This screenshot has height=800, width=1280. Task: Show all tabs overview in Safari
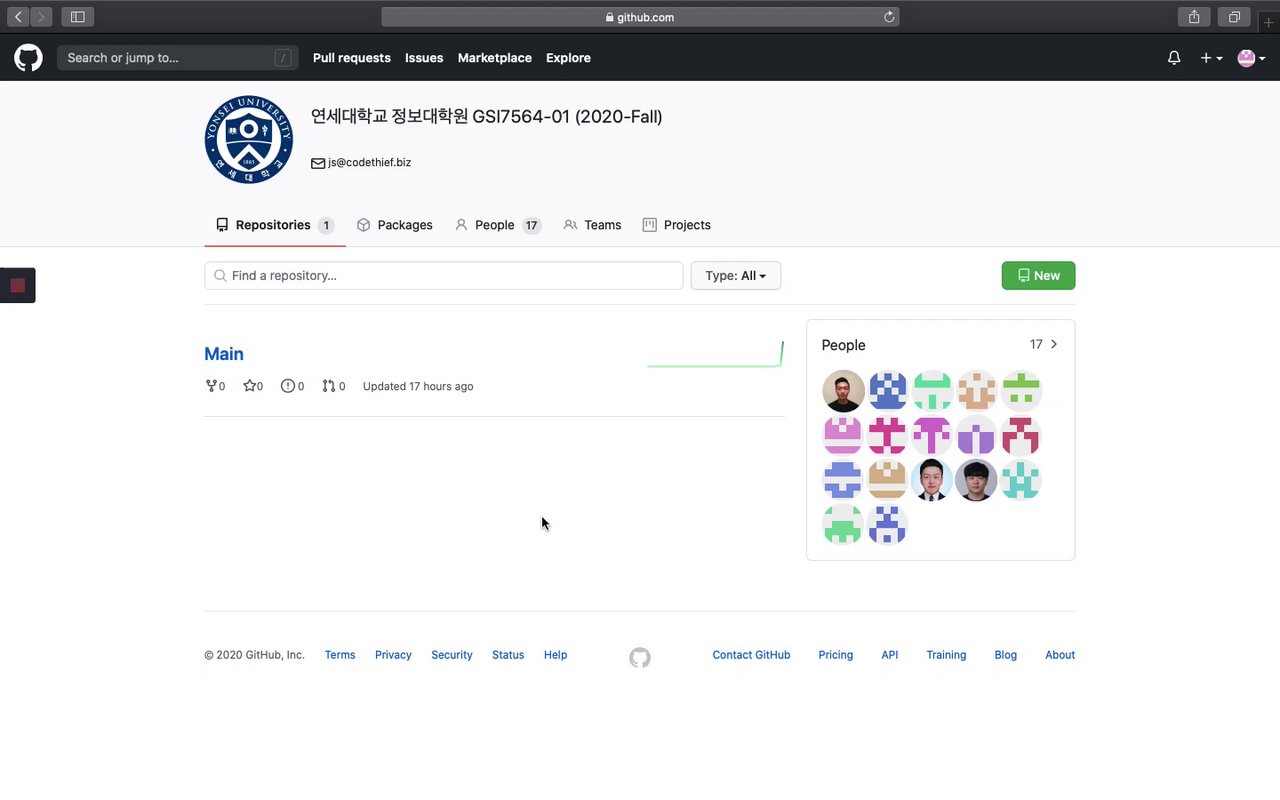coord(1234,17)
